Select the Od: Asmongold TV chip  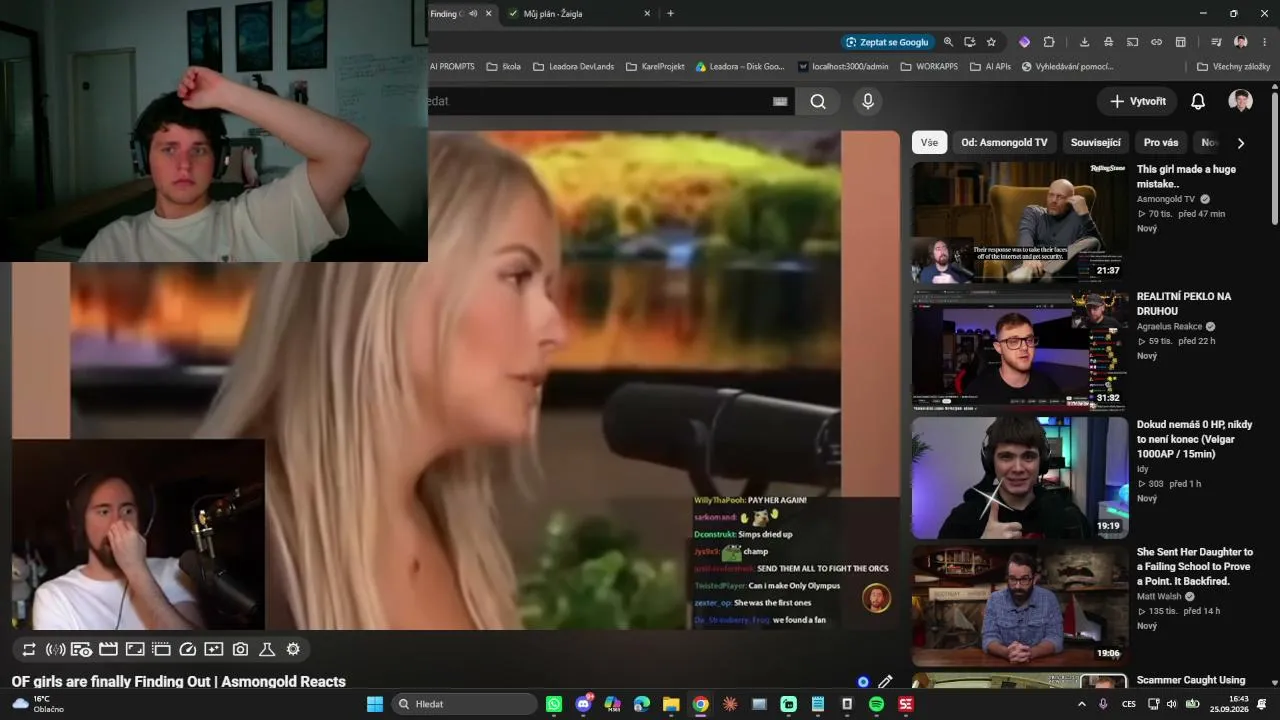pyautogui.click(x=1004, y=143)
